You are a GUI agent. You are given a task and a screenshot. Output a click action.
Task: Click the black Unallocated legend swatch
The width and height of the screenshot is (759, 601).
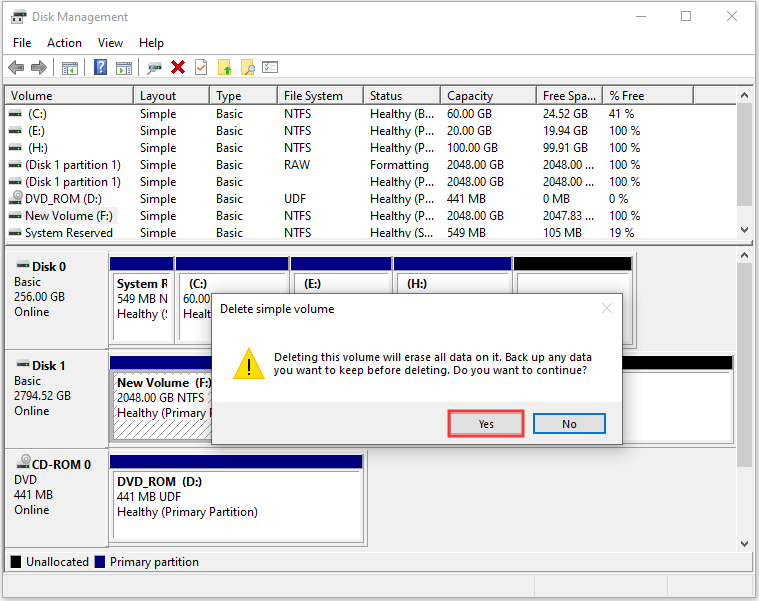16,562
